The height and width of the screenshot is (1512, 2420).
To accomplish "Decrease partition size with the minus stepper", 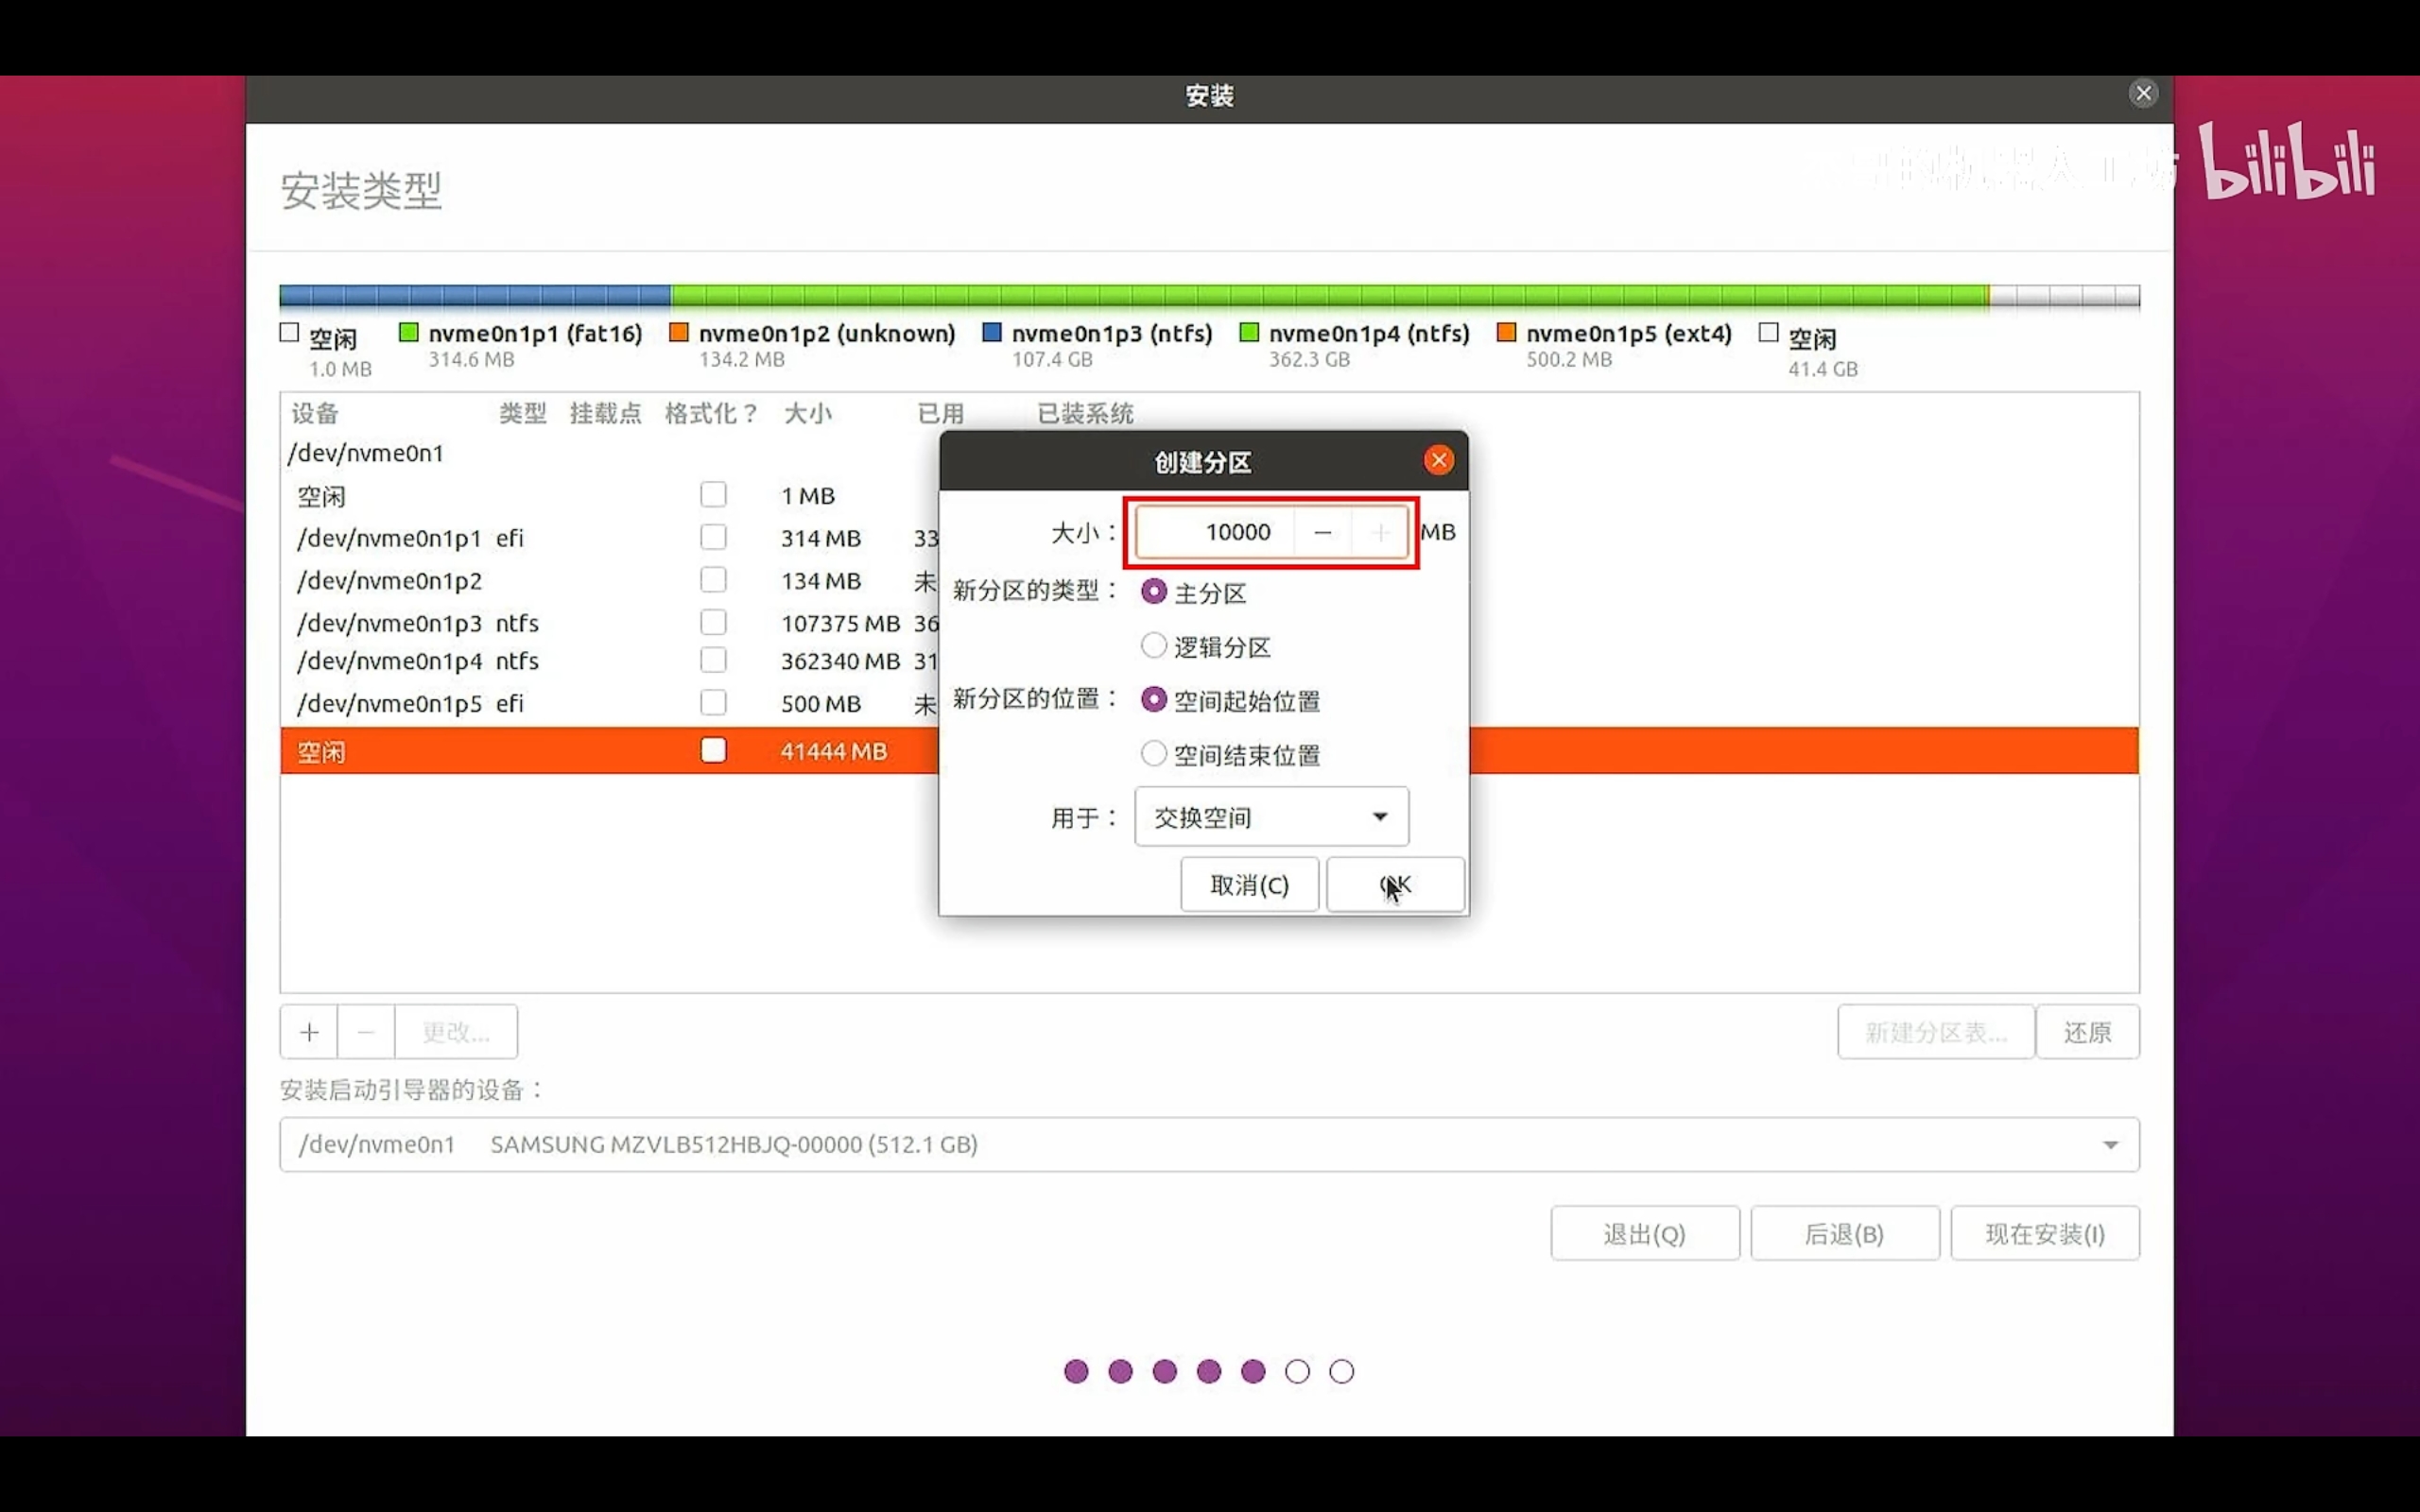I will (x=1322, y=532).
